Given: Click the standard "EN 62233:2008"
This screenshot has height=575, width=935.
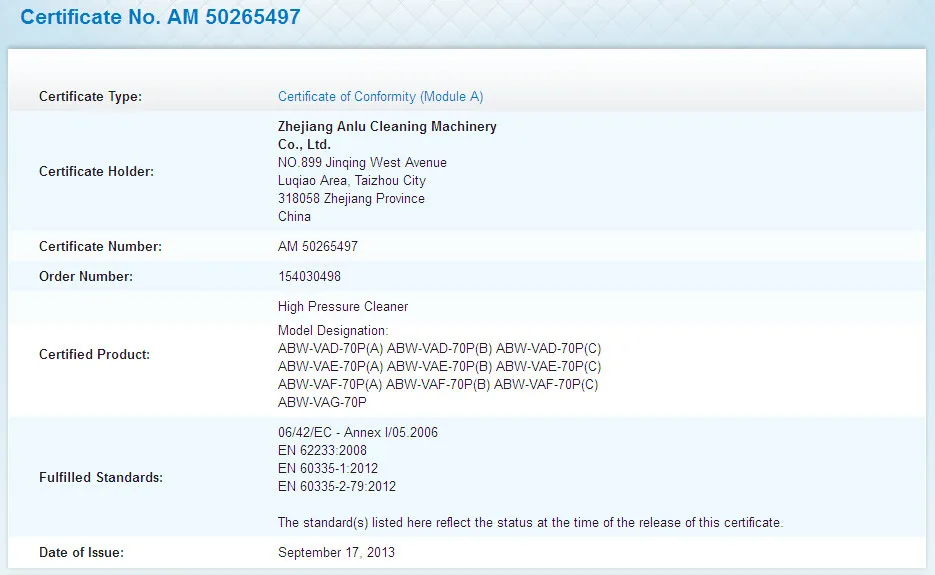Looking at the screenshot, I should [x=322, y=450].
